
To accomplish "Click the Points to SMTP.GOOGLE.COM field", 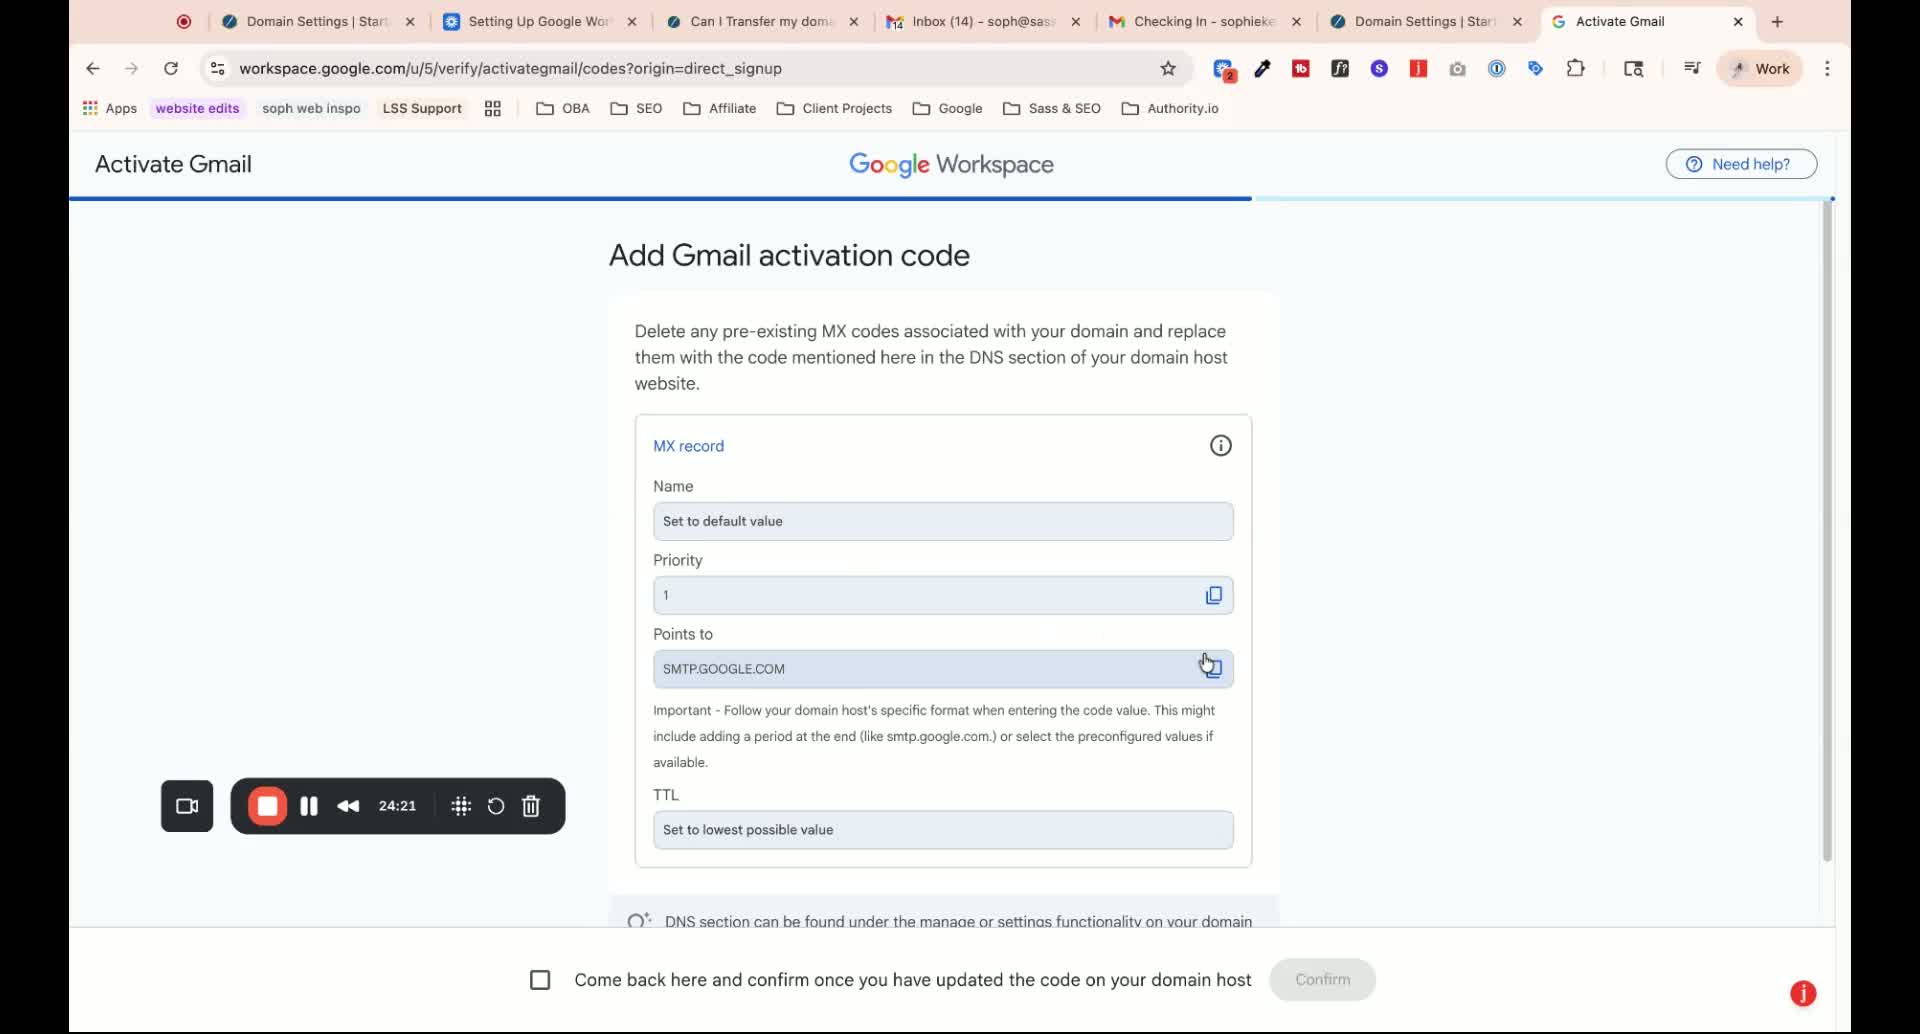I will tap(943, 669).
